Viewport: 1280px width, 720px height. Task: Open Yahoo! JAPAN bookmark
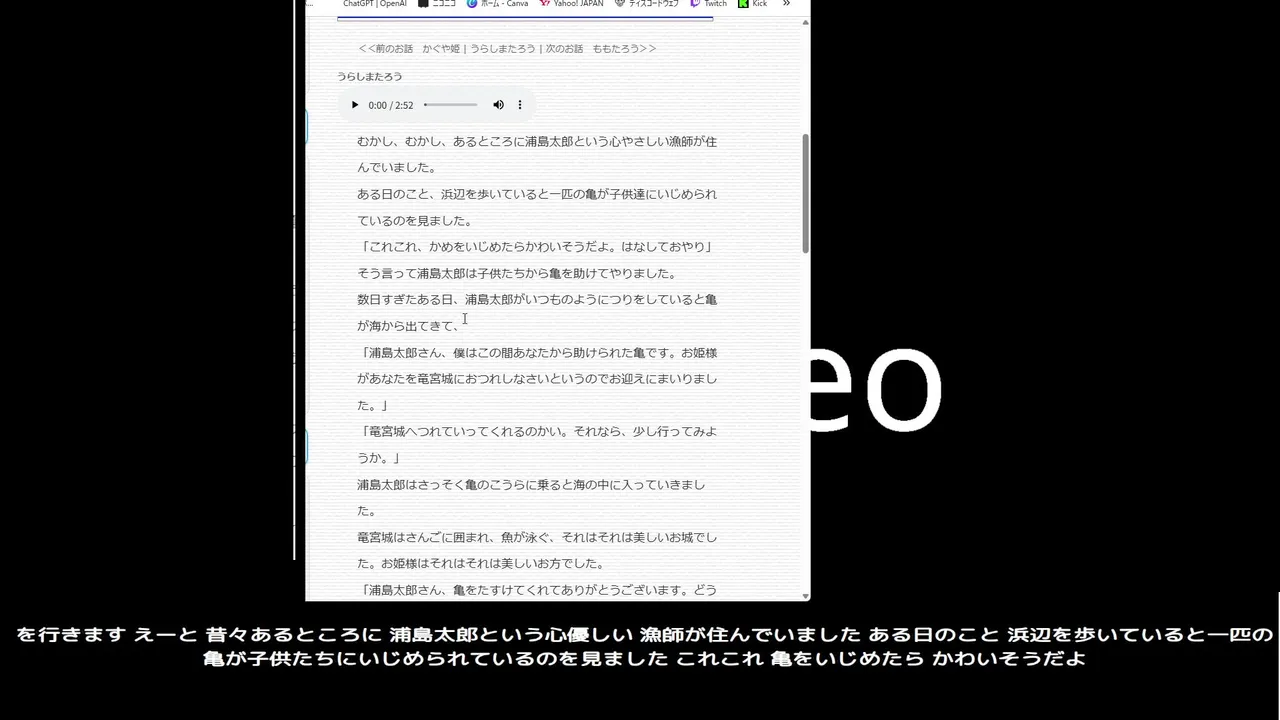pyautogui.click(x=571, y=4)
